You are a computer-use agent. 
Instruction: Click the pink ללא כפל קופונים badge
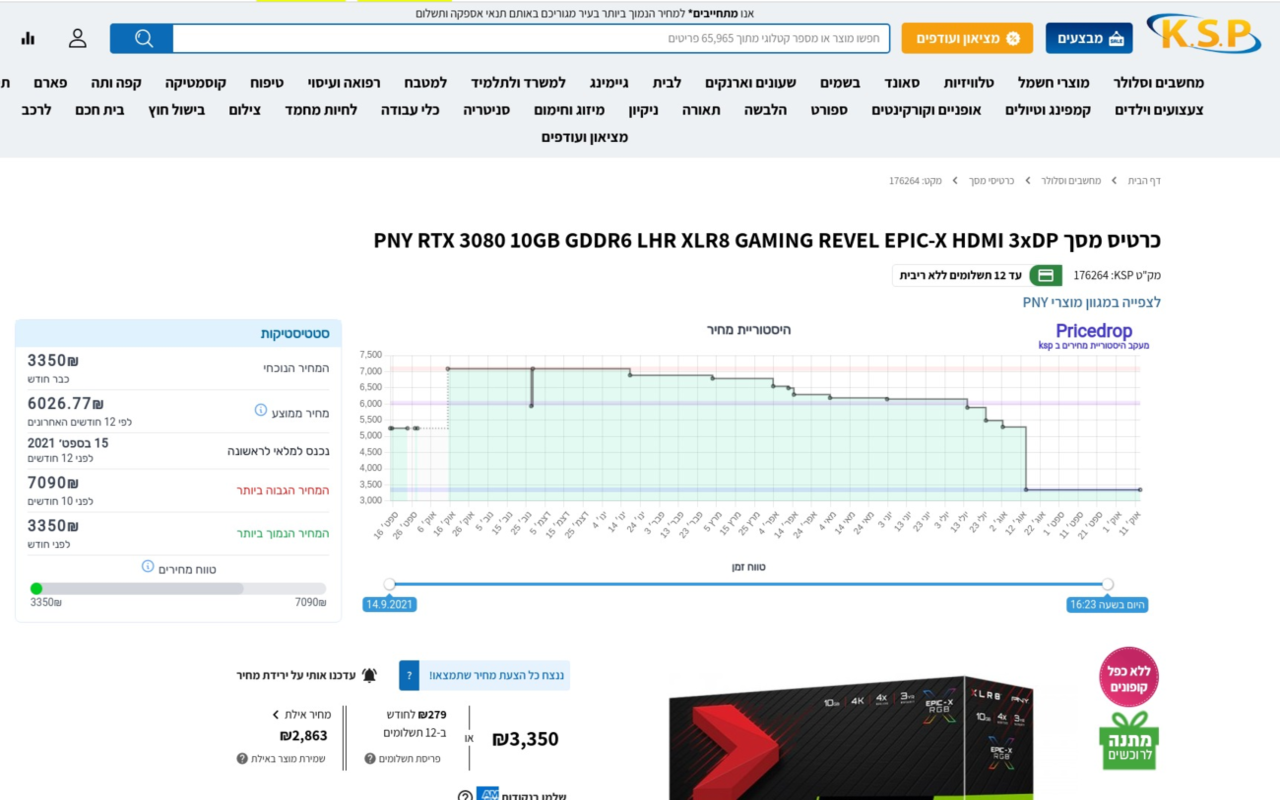click(x=1129, y=677)
